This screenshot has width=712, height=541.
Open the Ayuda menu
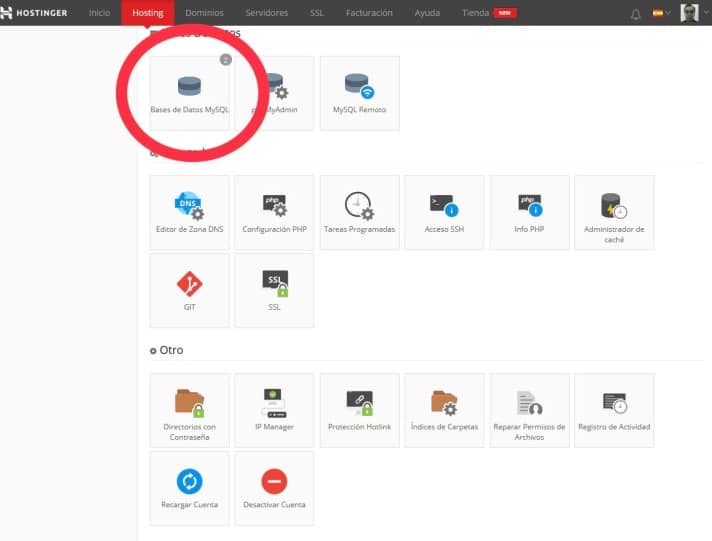[x=427, y=13]
